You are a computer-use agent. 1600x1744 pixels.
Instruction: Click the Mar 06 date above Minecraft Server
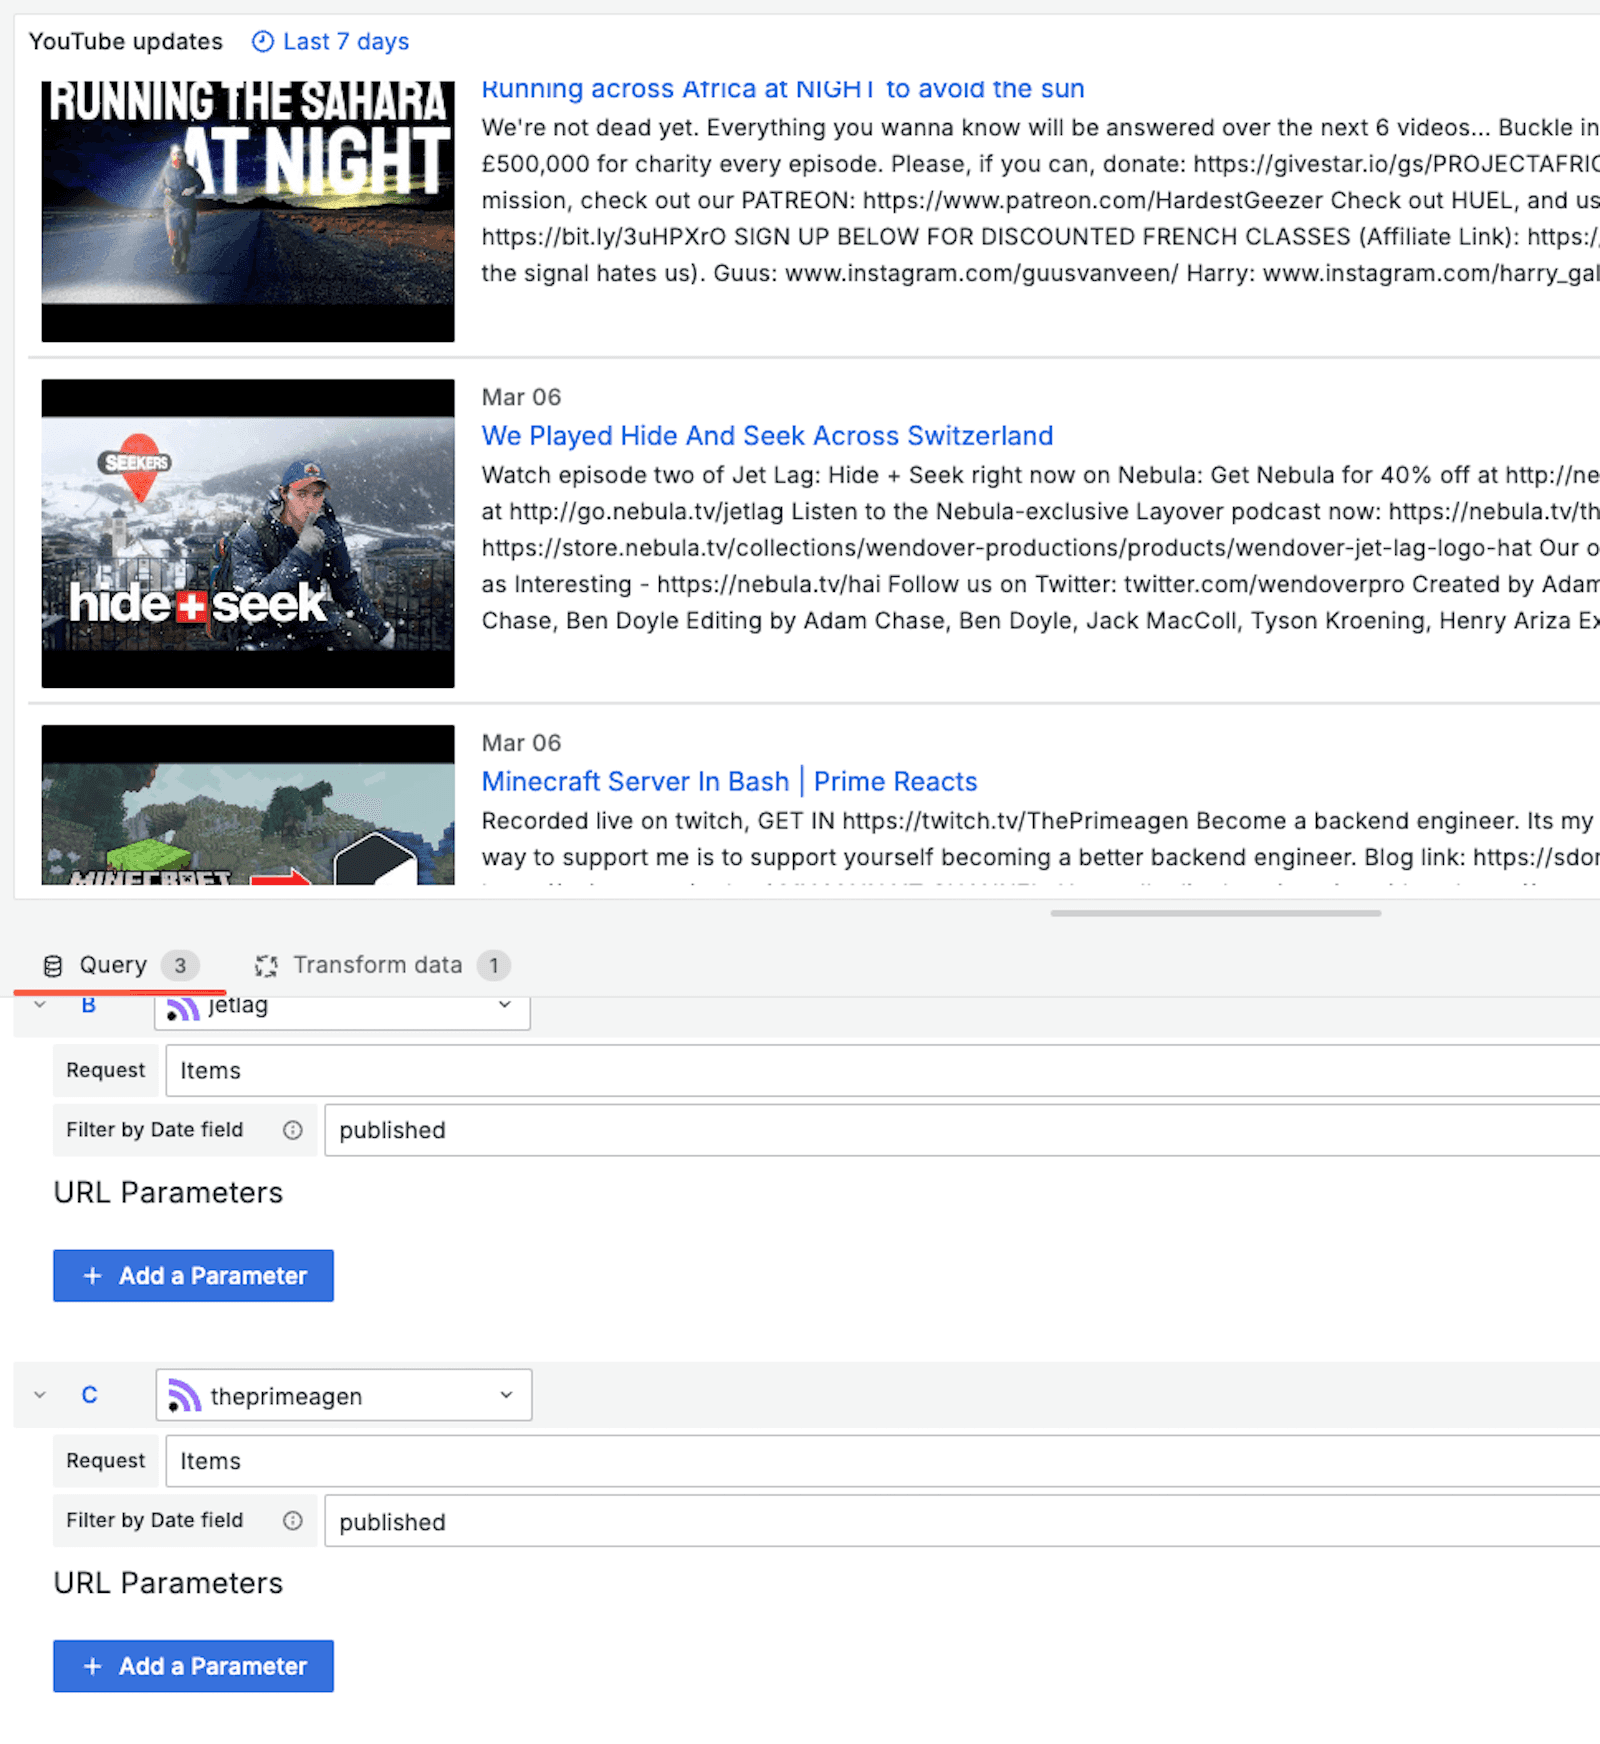(521, 743)
